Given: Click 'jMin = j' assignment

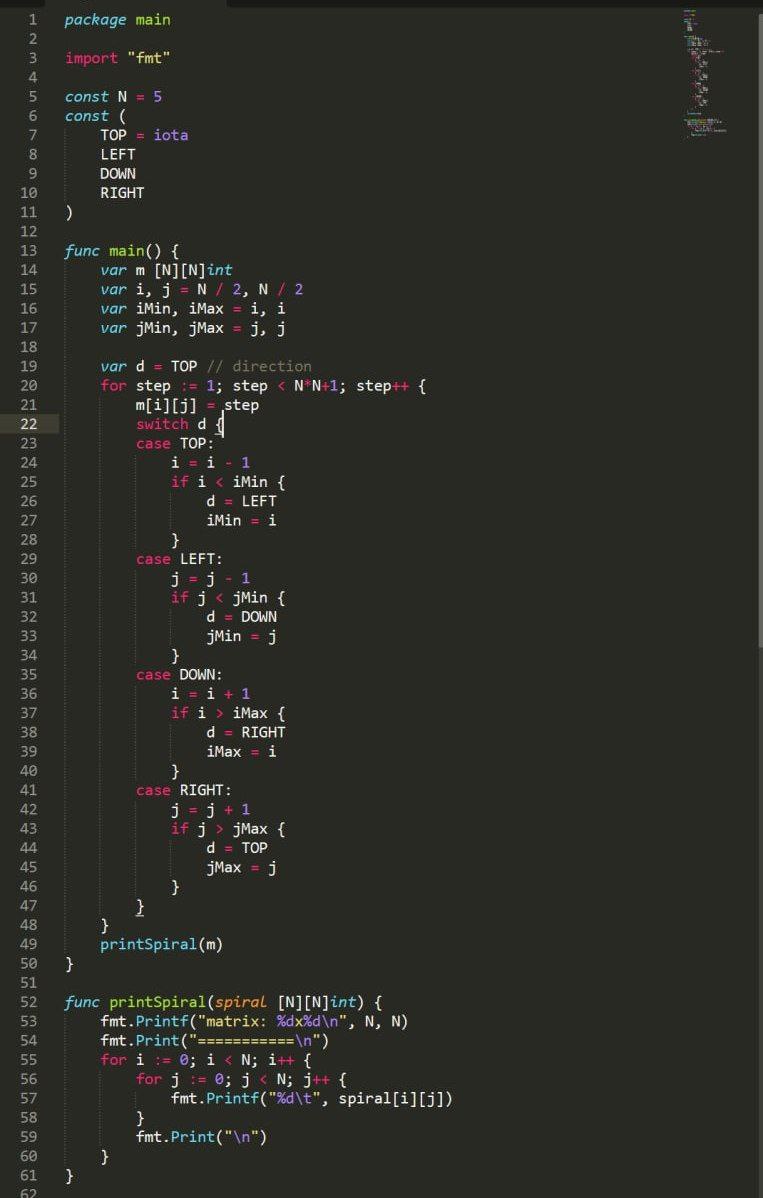Looking at the screenshot, I should click(x=241, y=636).
